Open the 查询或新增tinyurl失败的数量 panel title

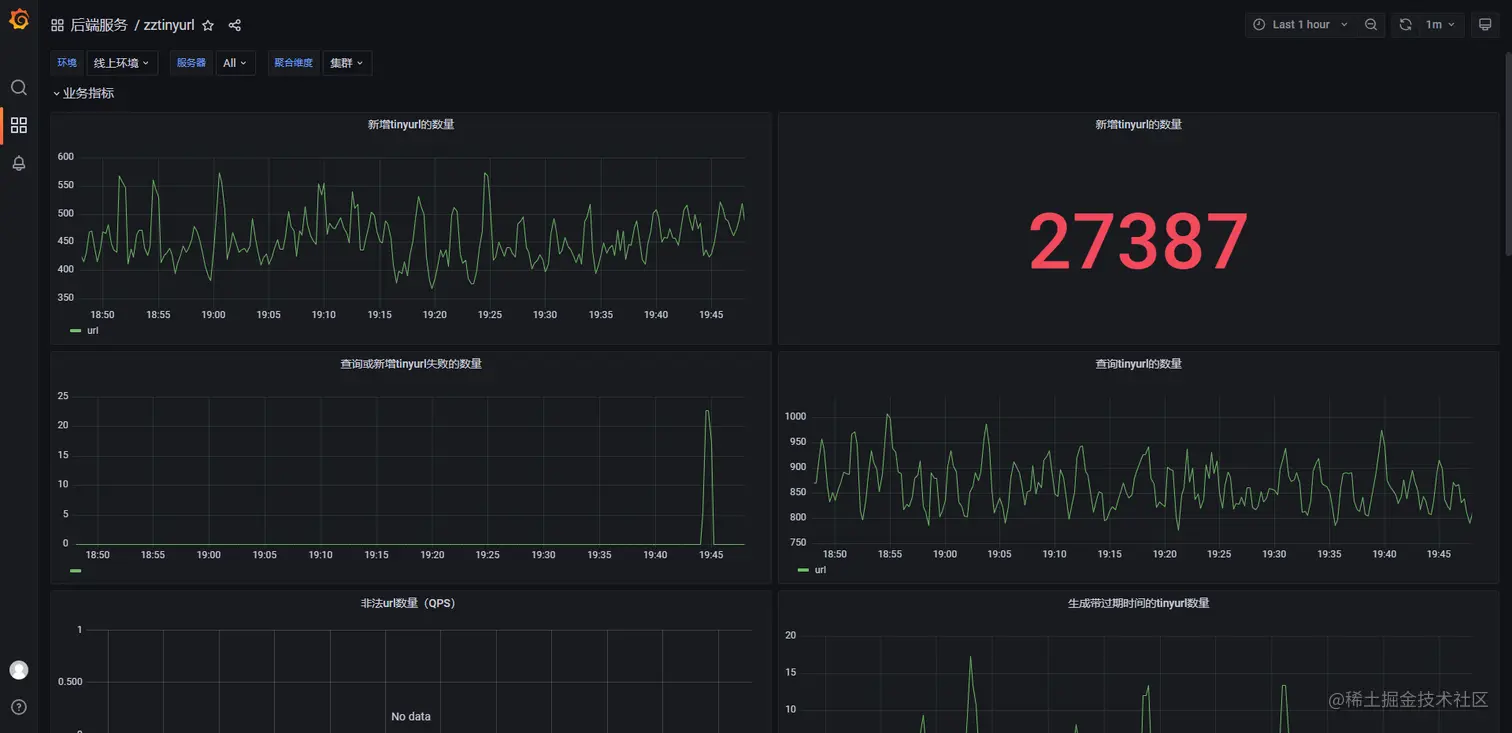tap(411, 364)
